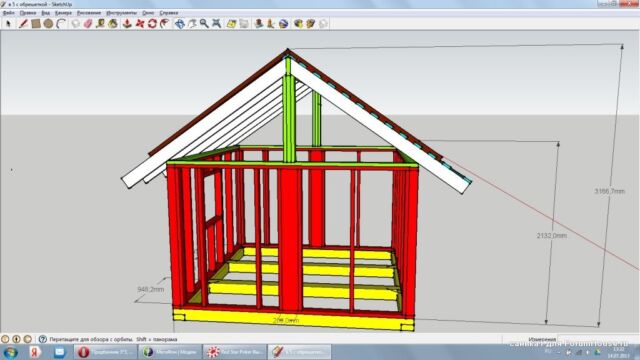This screenshot has width=640, height=360.
Task: Select the red Move arrows tool
Action: tap(140, 24)
